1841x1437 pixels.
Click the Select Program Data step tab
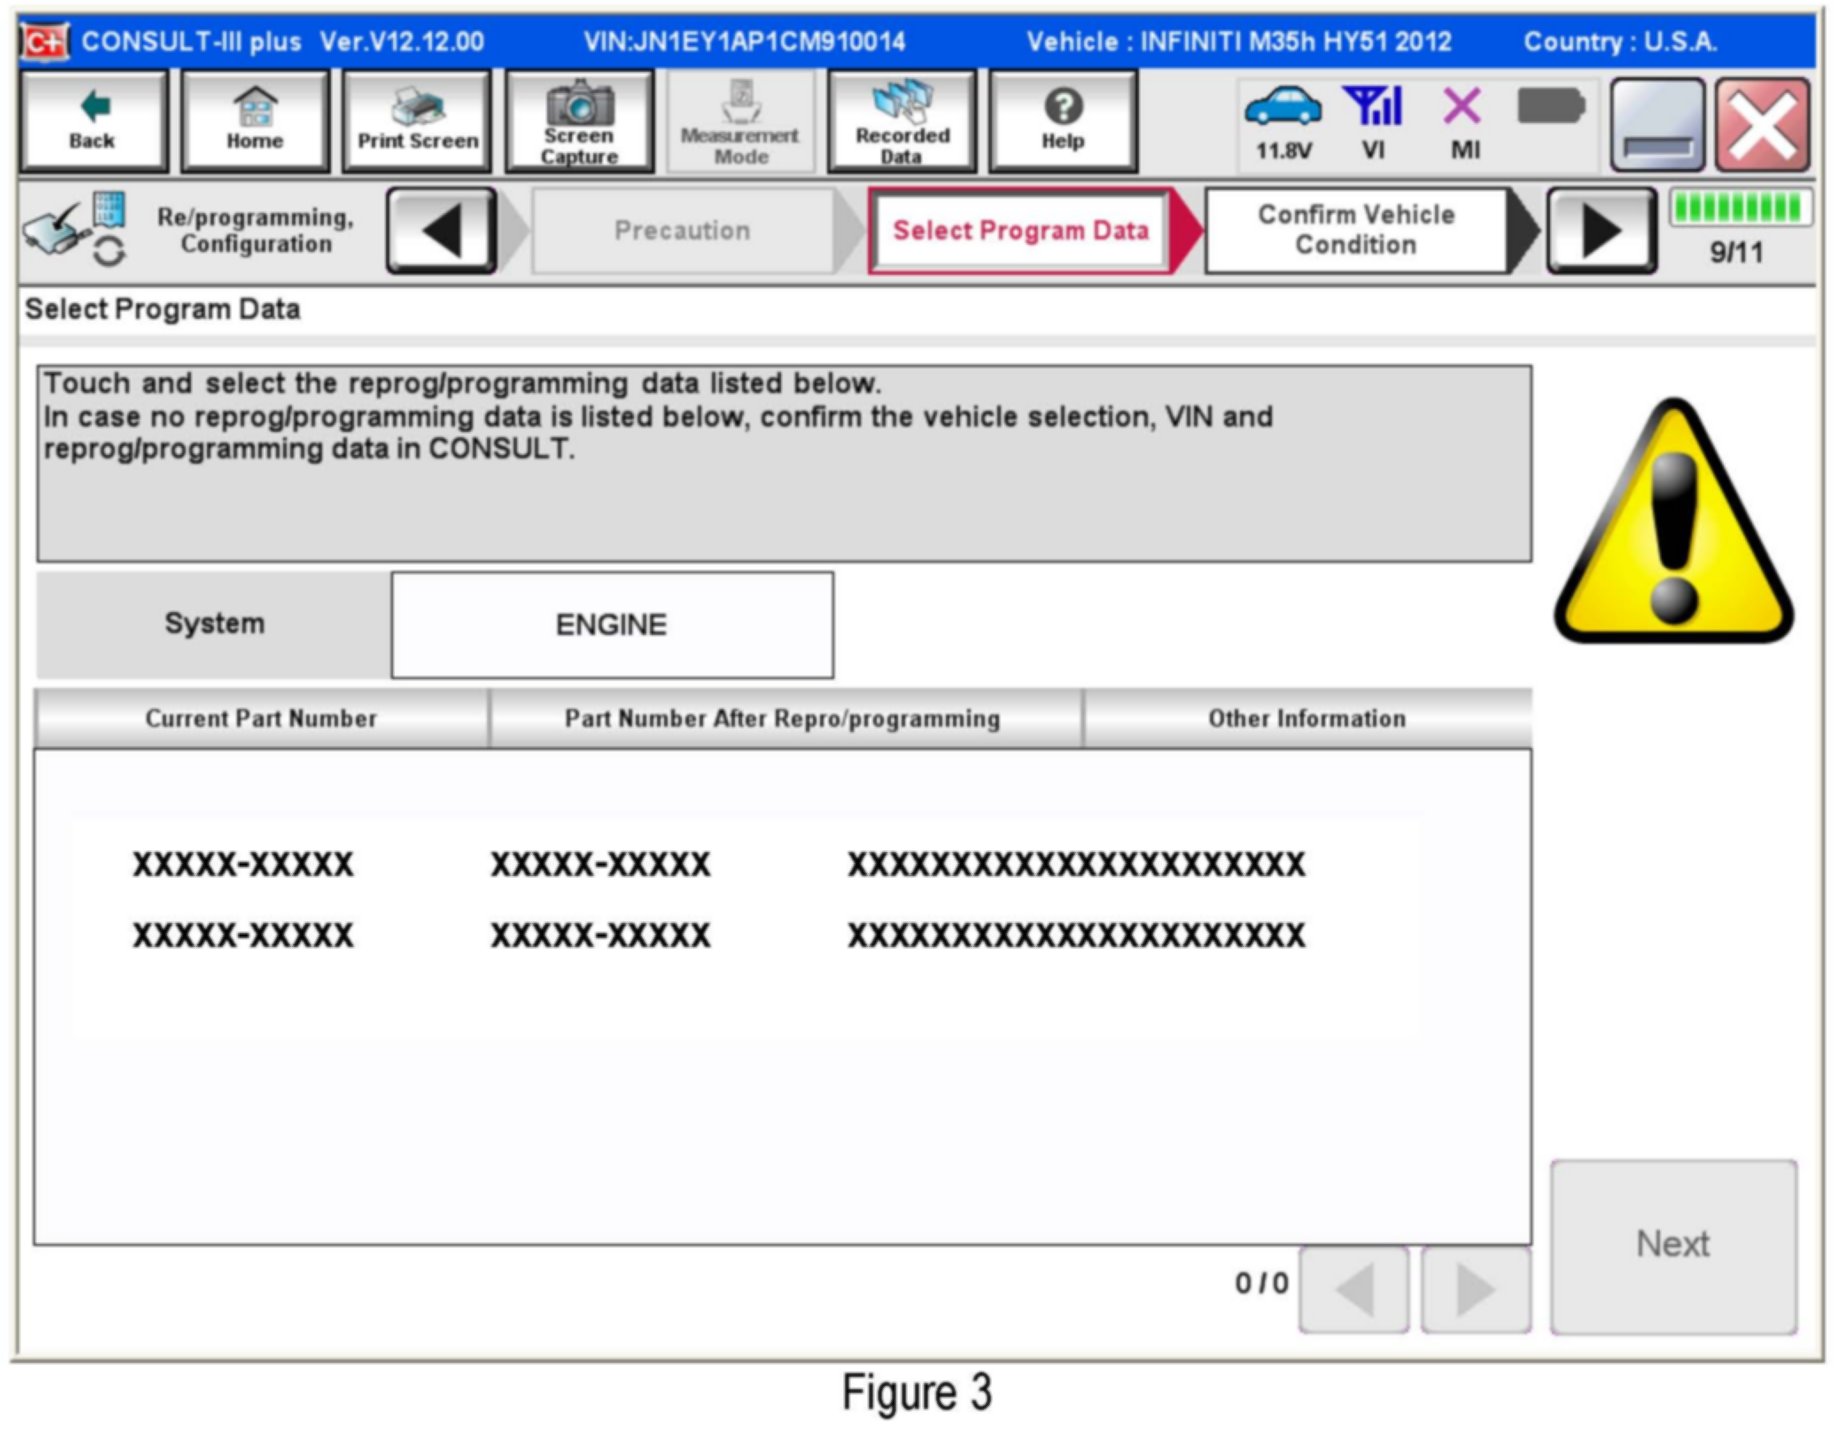pos(1020,231)
